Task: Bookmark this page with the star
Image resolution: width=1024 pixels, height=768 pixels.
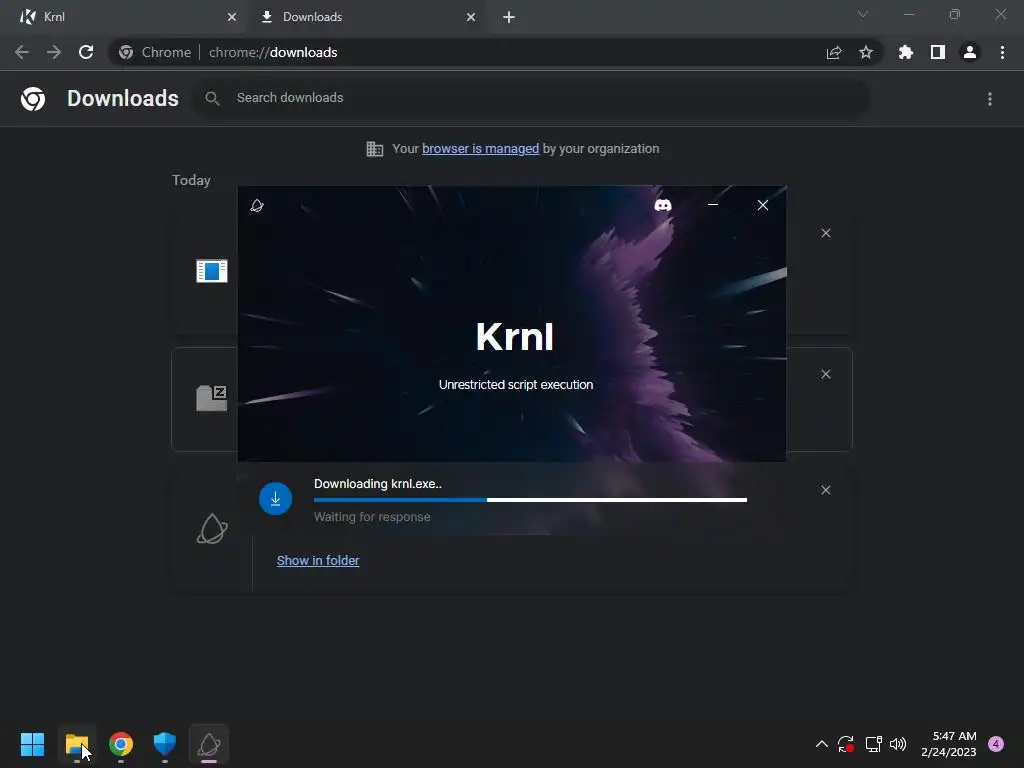Action: [x=866, y=52]
